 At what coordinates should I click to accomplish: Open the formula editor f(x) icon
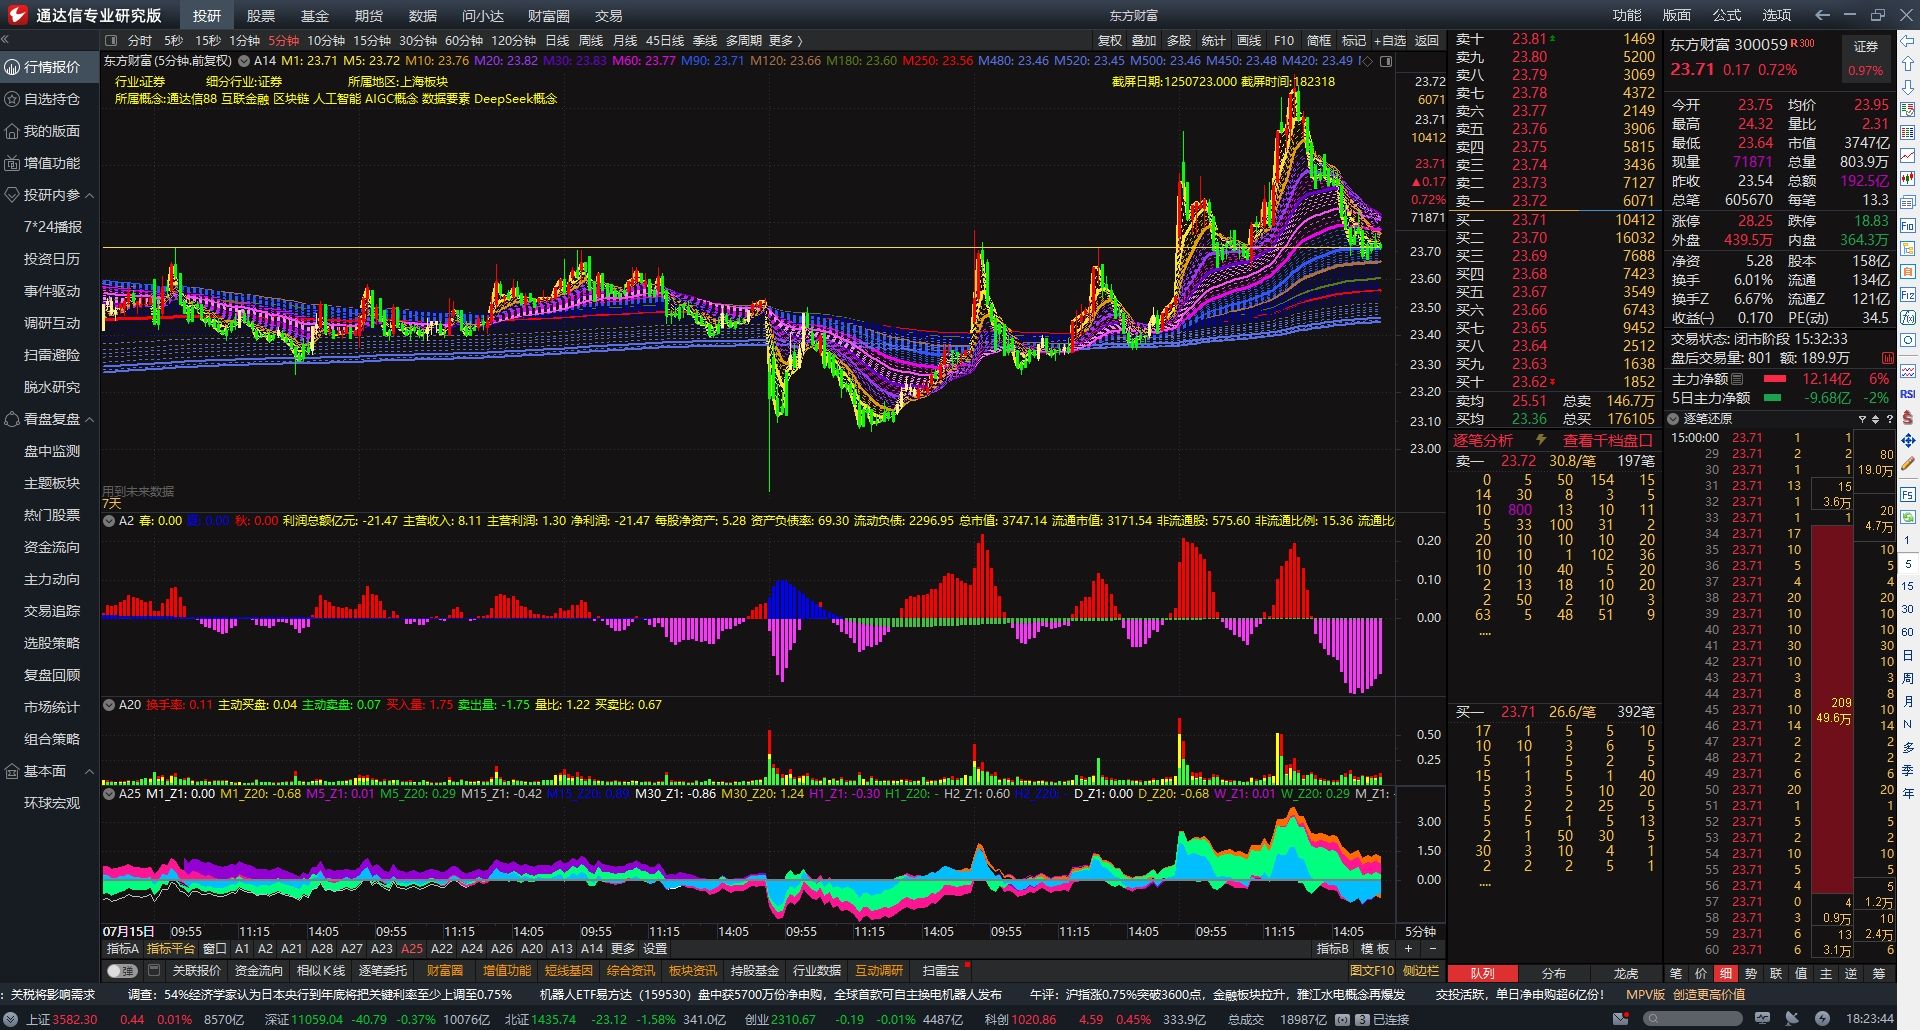tap(1911, 316)
